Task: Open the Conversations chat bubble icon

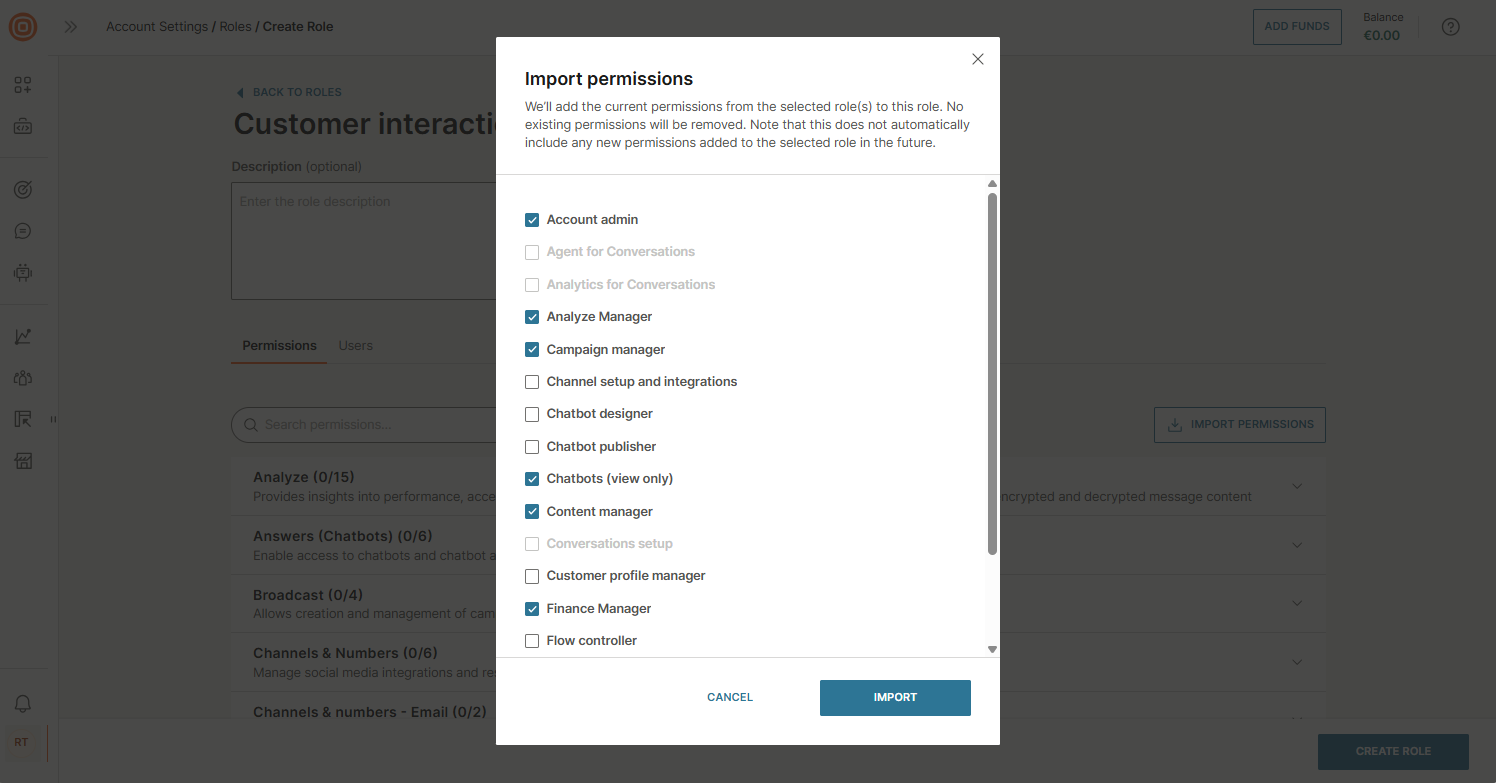Action: coord(22,230)
